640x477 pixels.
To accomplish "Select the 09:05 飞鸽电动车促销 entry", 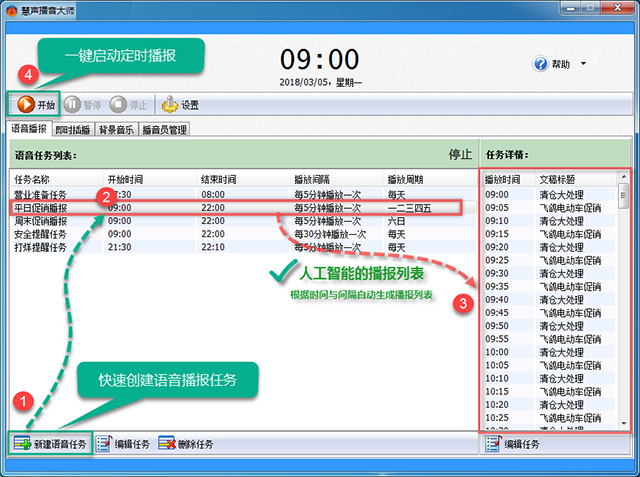I will coord(549,208).
